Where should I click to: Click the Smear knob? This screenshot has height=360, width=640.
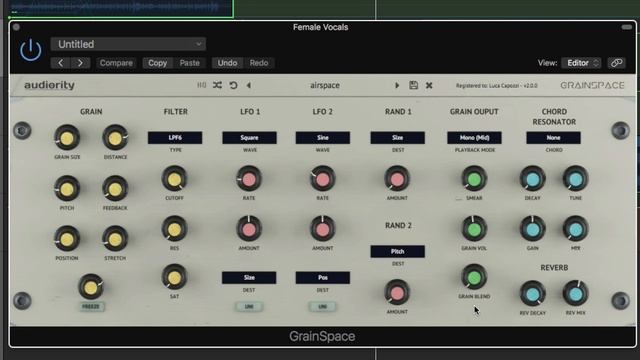click(x=474, y=179)
